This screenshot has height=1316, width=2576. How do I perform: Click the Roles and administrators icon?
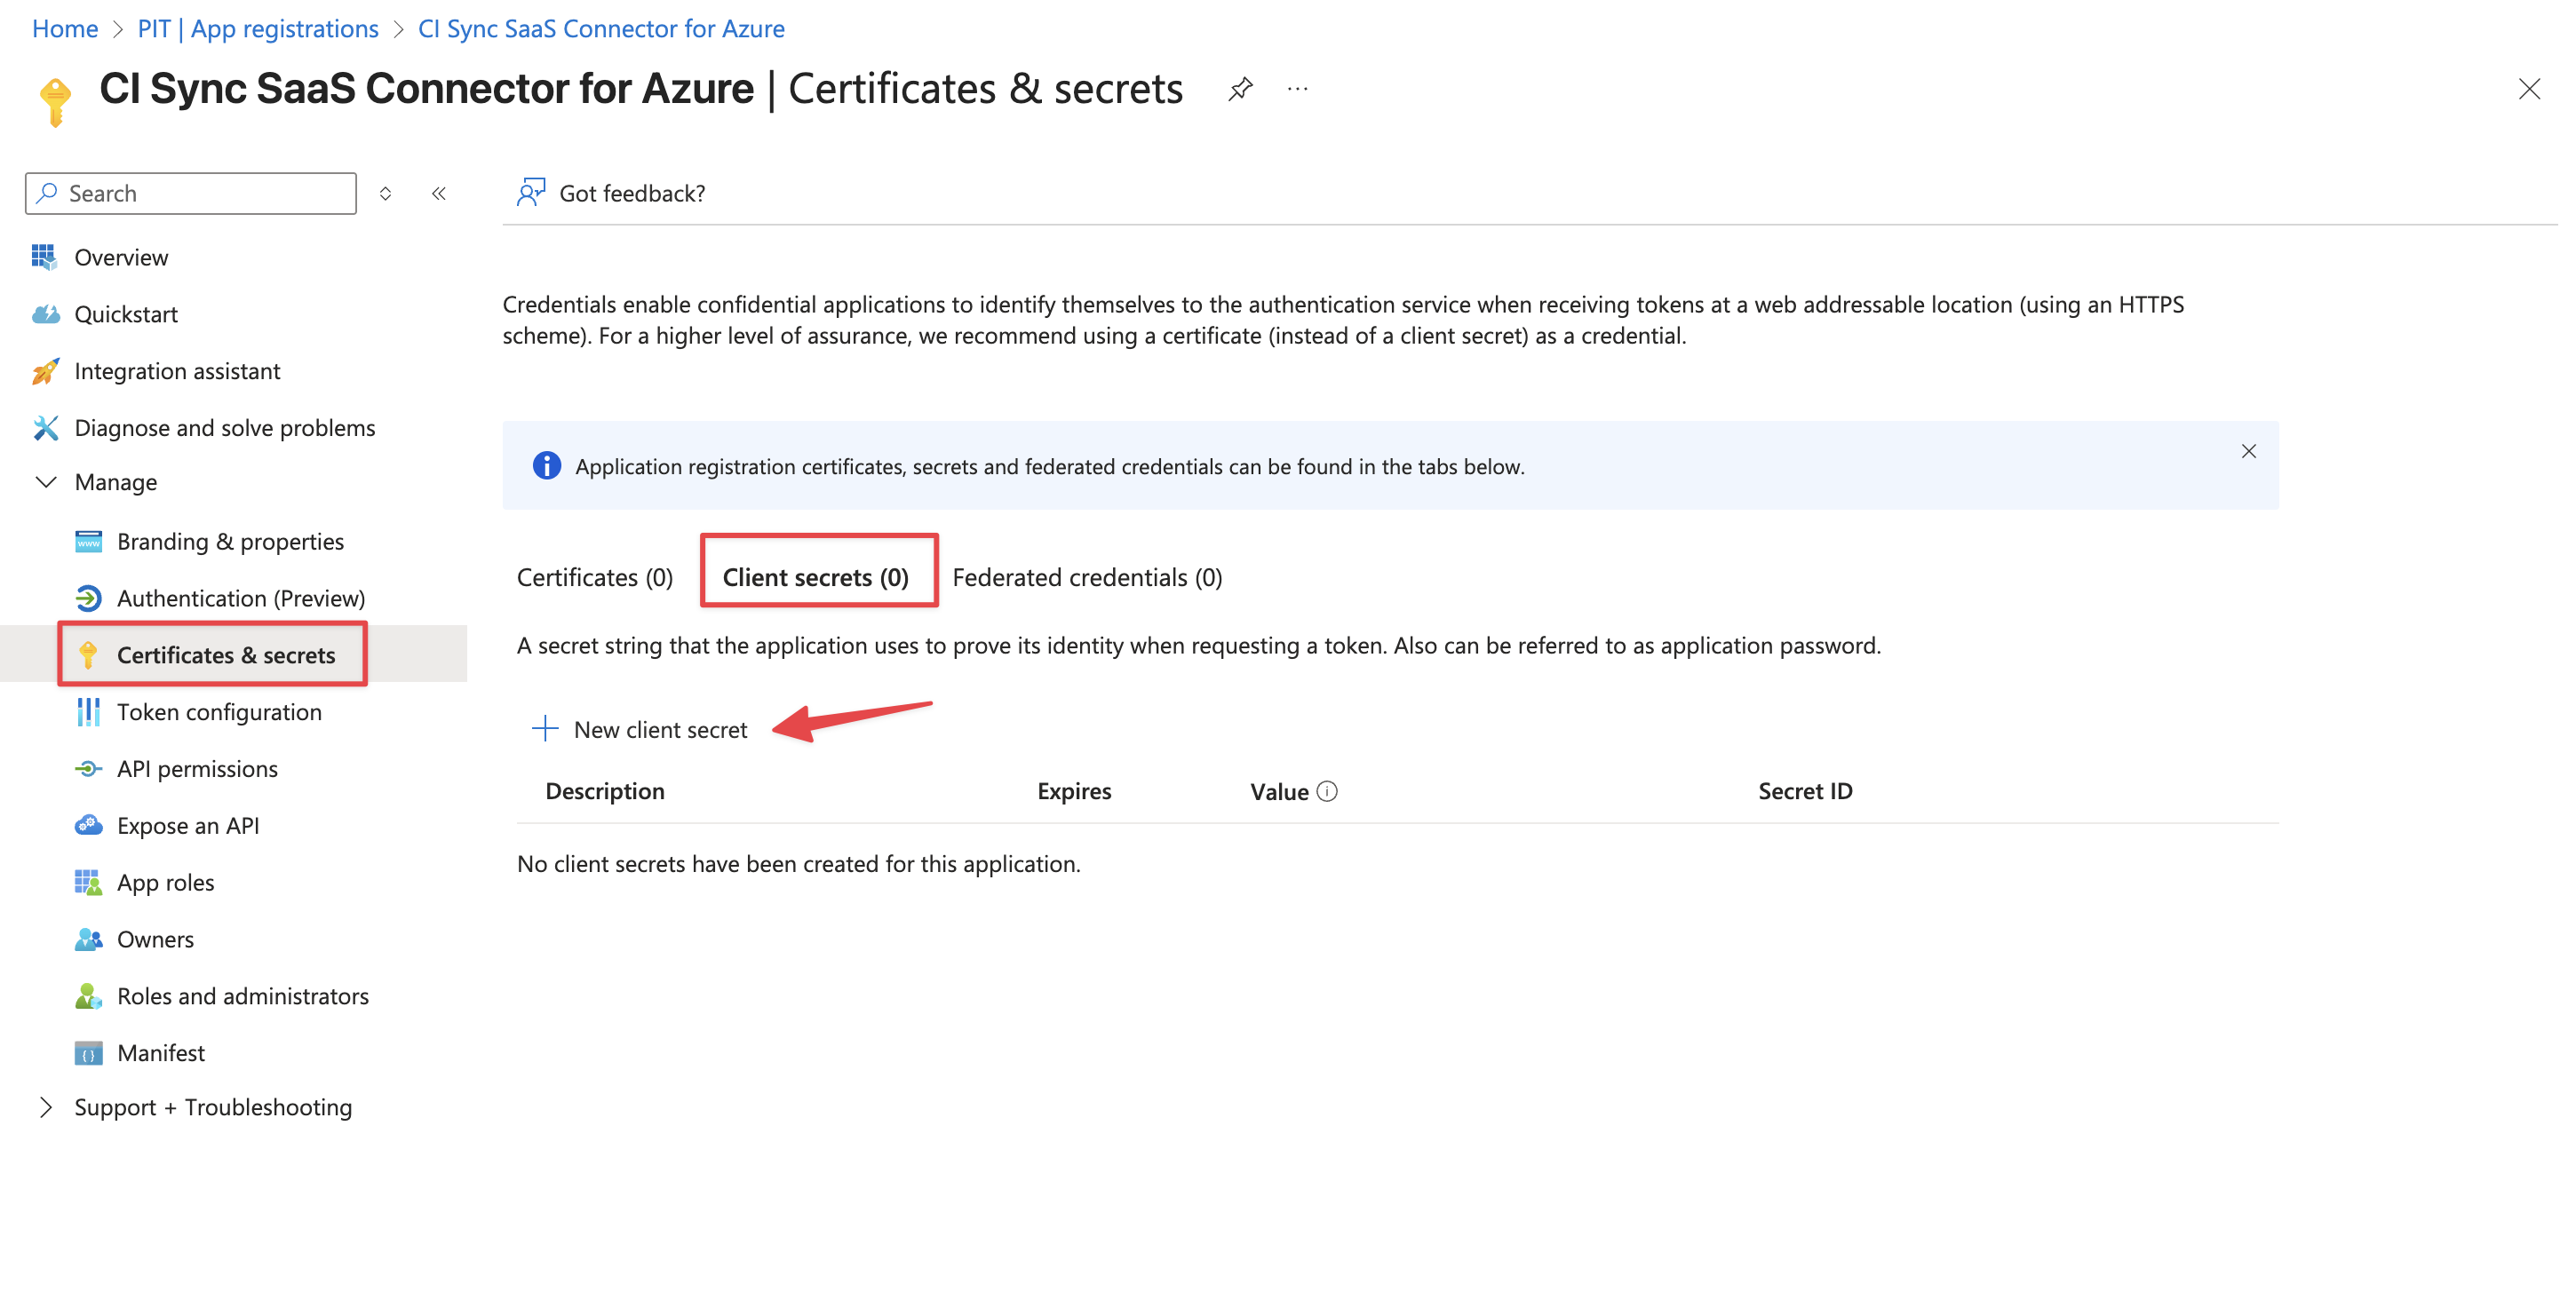click(88, 996)
